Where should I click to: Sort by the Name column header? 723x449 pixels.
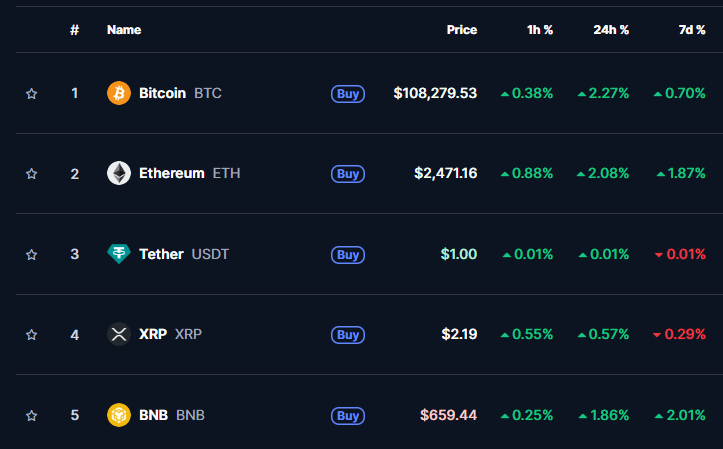point(124,30)
